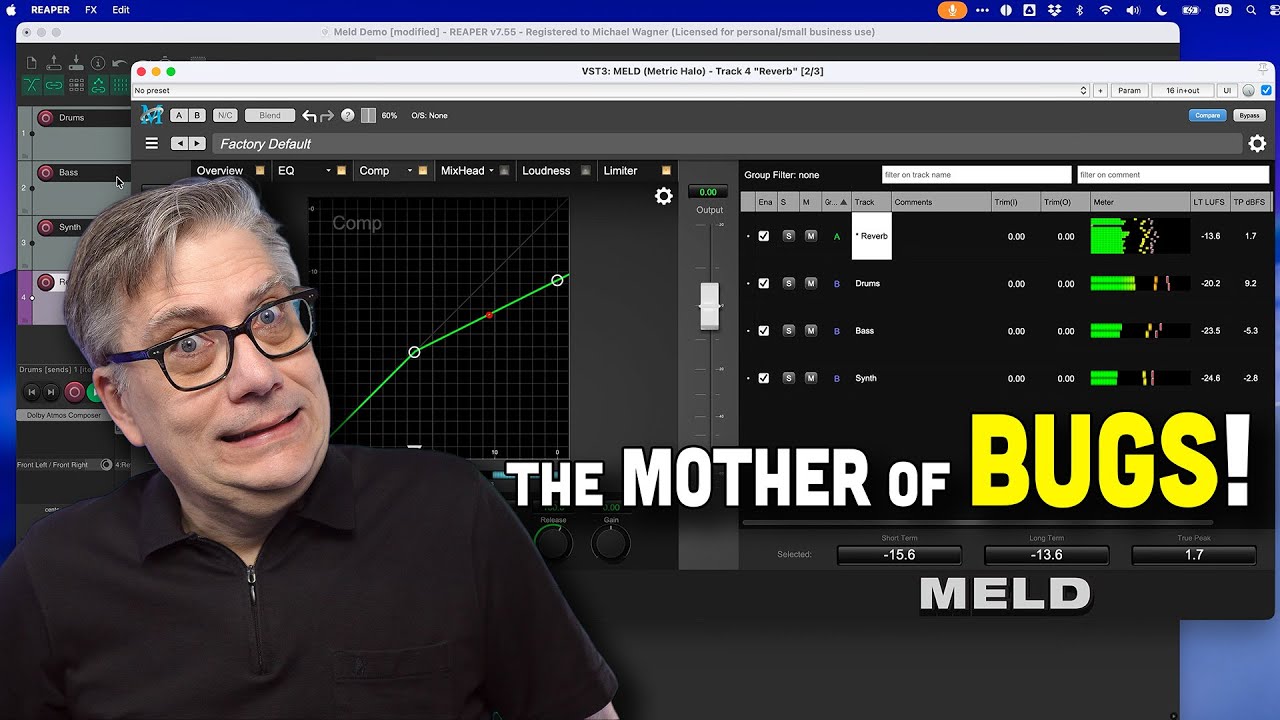Uncheck Enable for the Synth row
The height and width of the screenshot is (720, 1280).
[764, 378]
